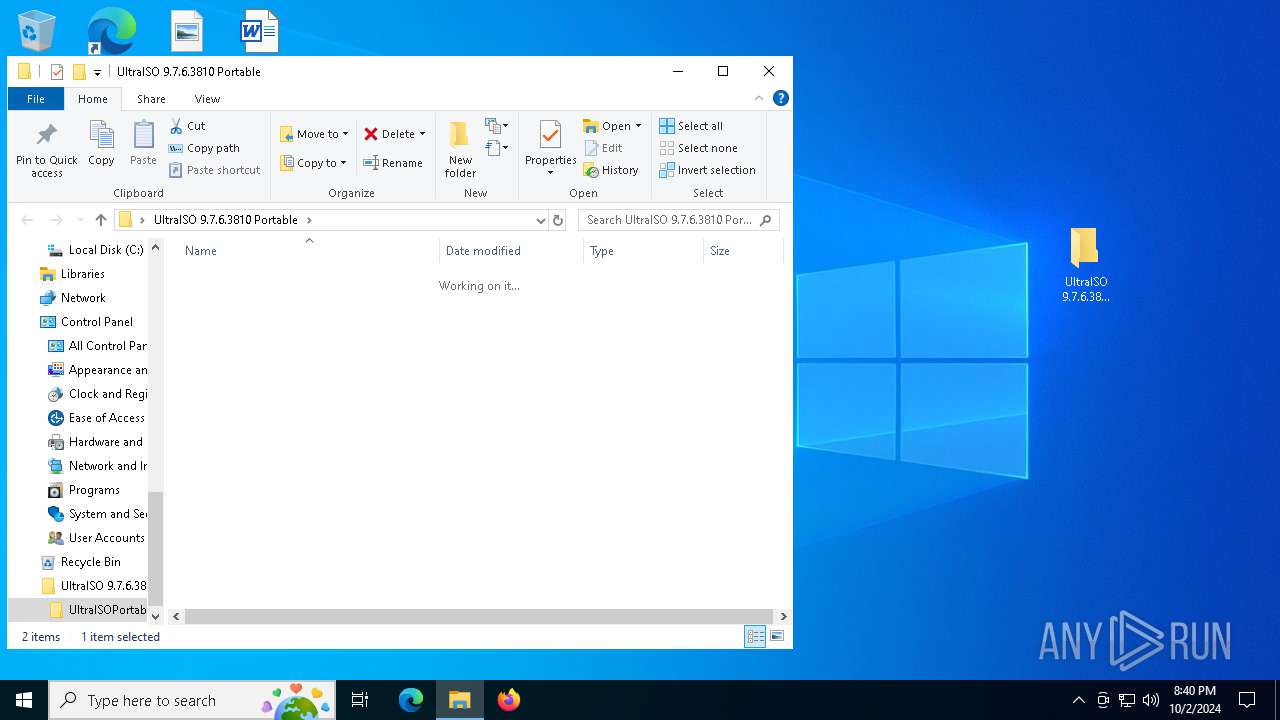
Task: Select Libraries in navigation pane
Action: point(72,274)
